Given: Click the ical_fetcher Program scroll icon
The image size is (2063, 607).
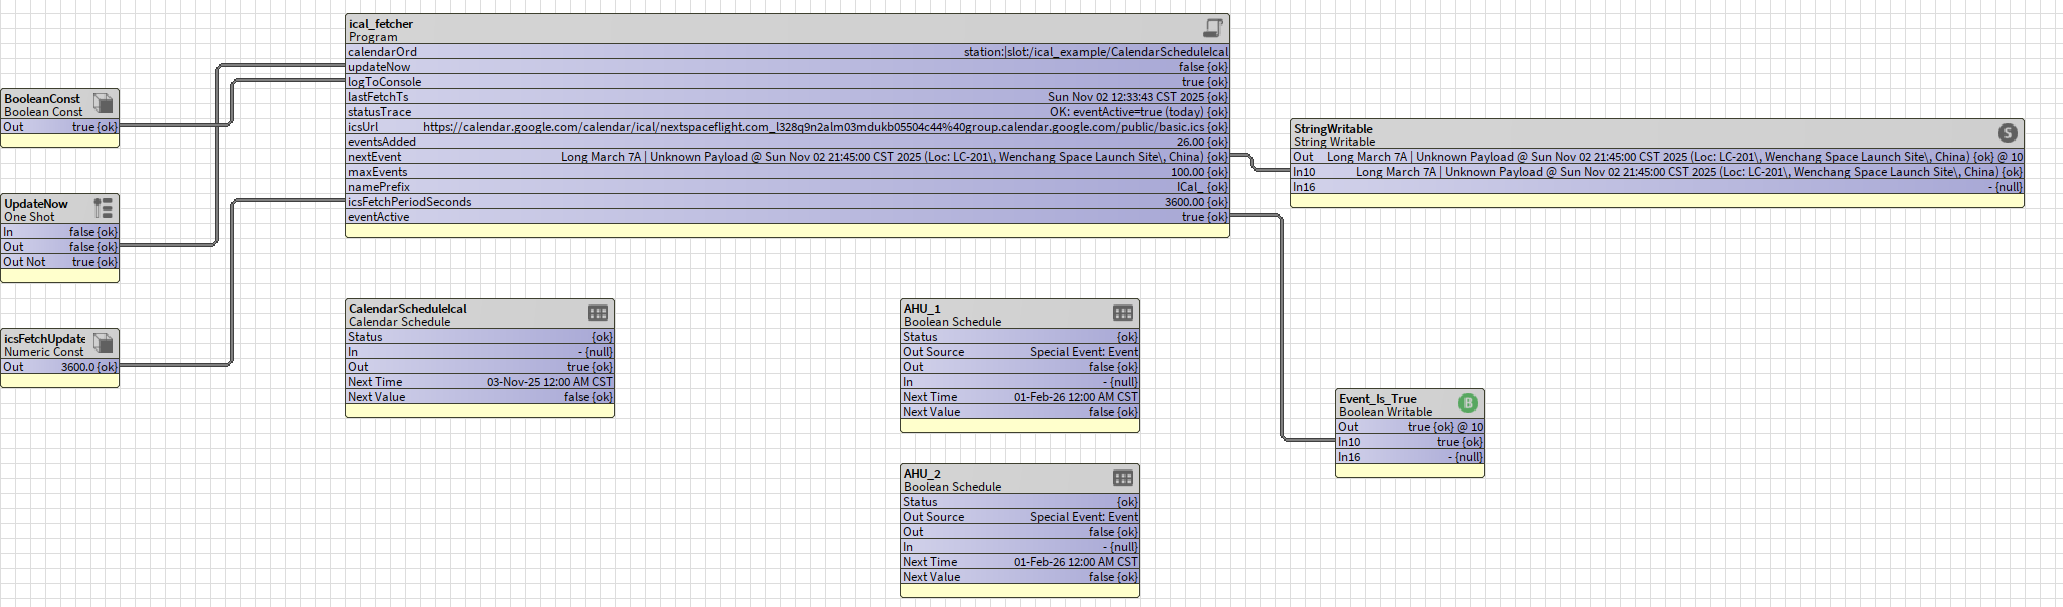Looking at the screenshot, I should [1212, 28].
